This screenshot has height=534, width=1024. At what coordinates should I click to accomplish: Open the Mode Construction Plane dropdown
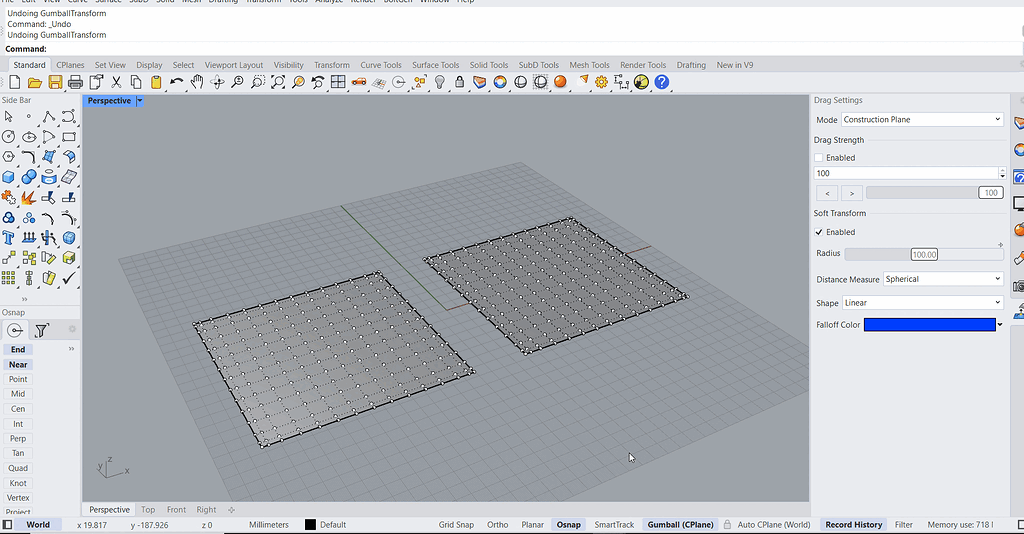tap(921, 120)
